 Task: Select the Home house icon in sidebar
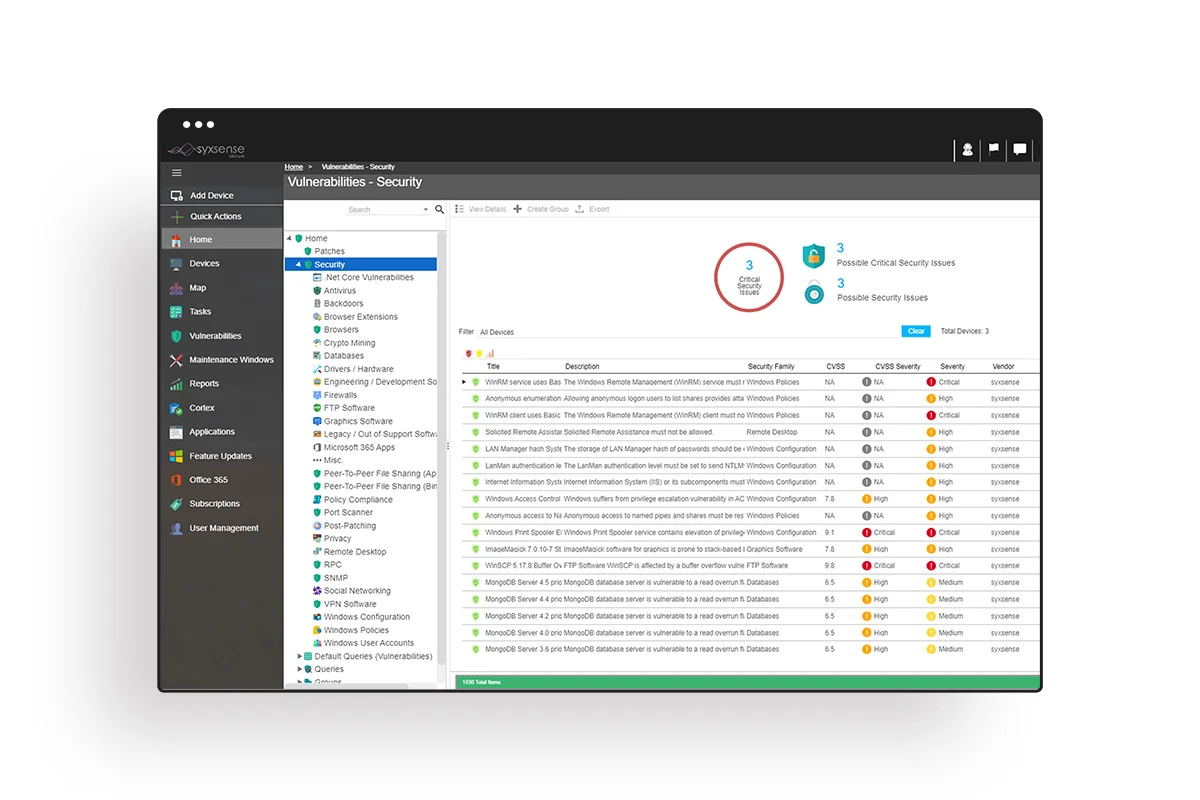tap(177, 240)
